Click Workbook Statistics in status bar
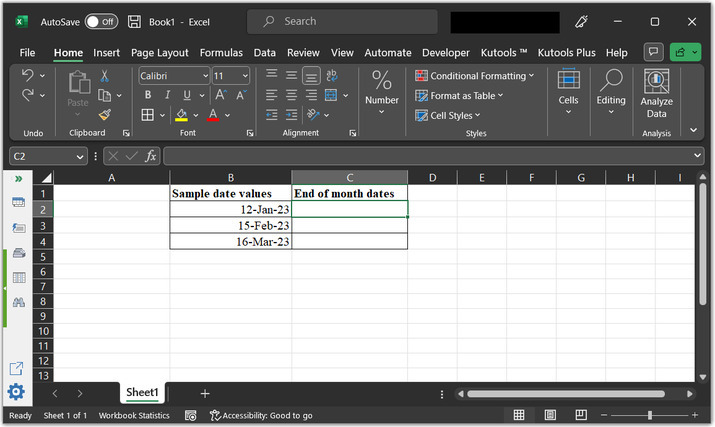Screen dimensions: 715x427 coord(134,416)
